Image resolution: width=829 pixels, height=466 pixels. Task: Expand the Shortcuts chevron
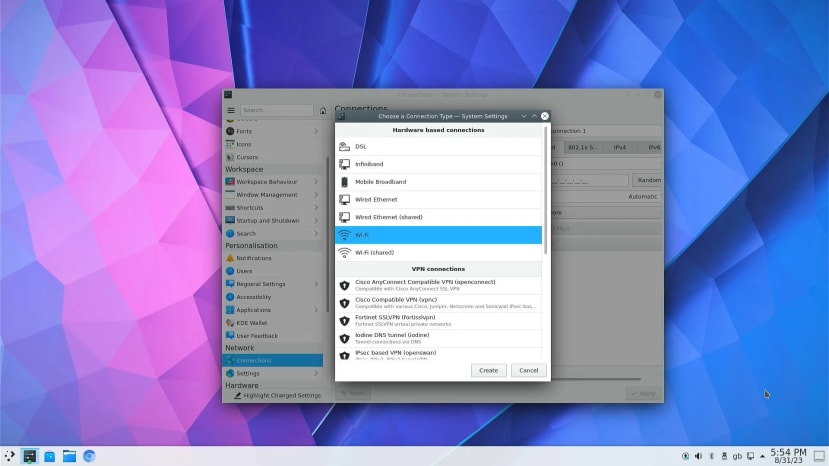316,207
